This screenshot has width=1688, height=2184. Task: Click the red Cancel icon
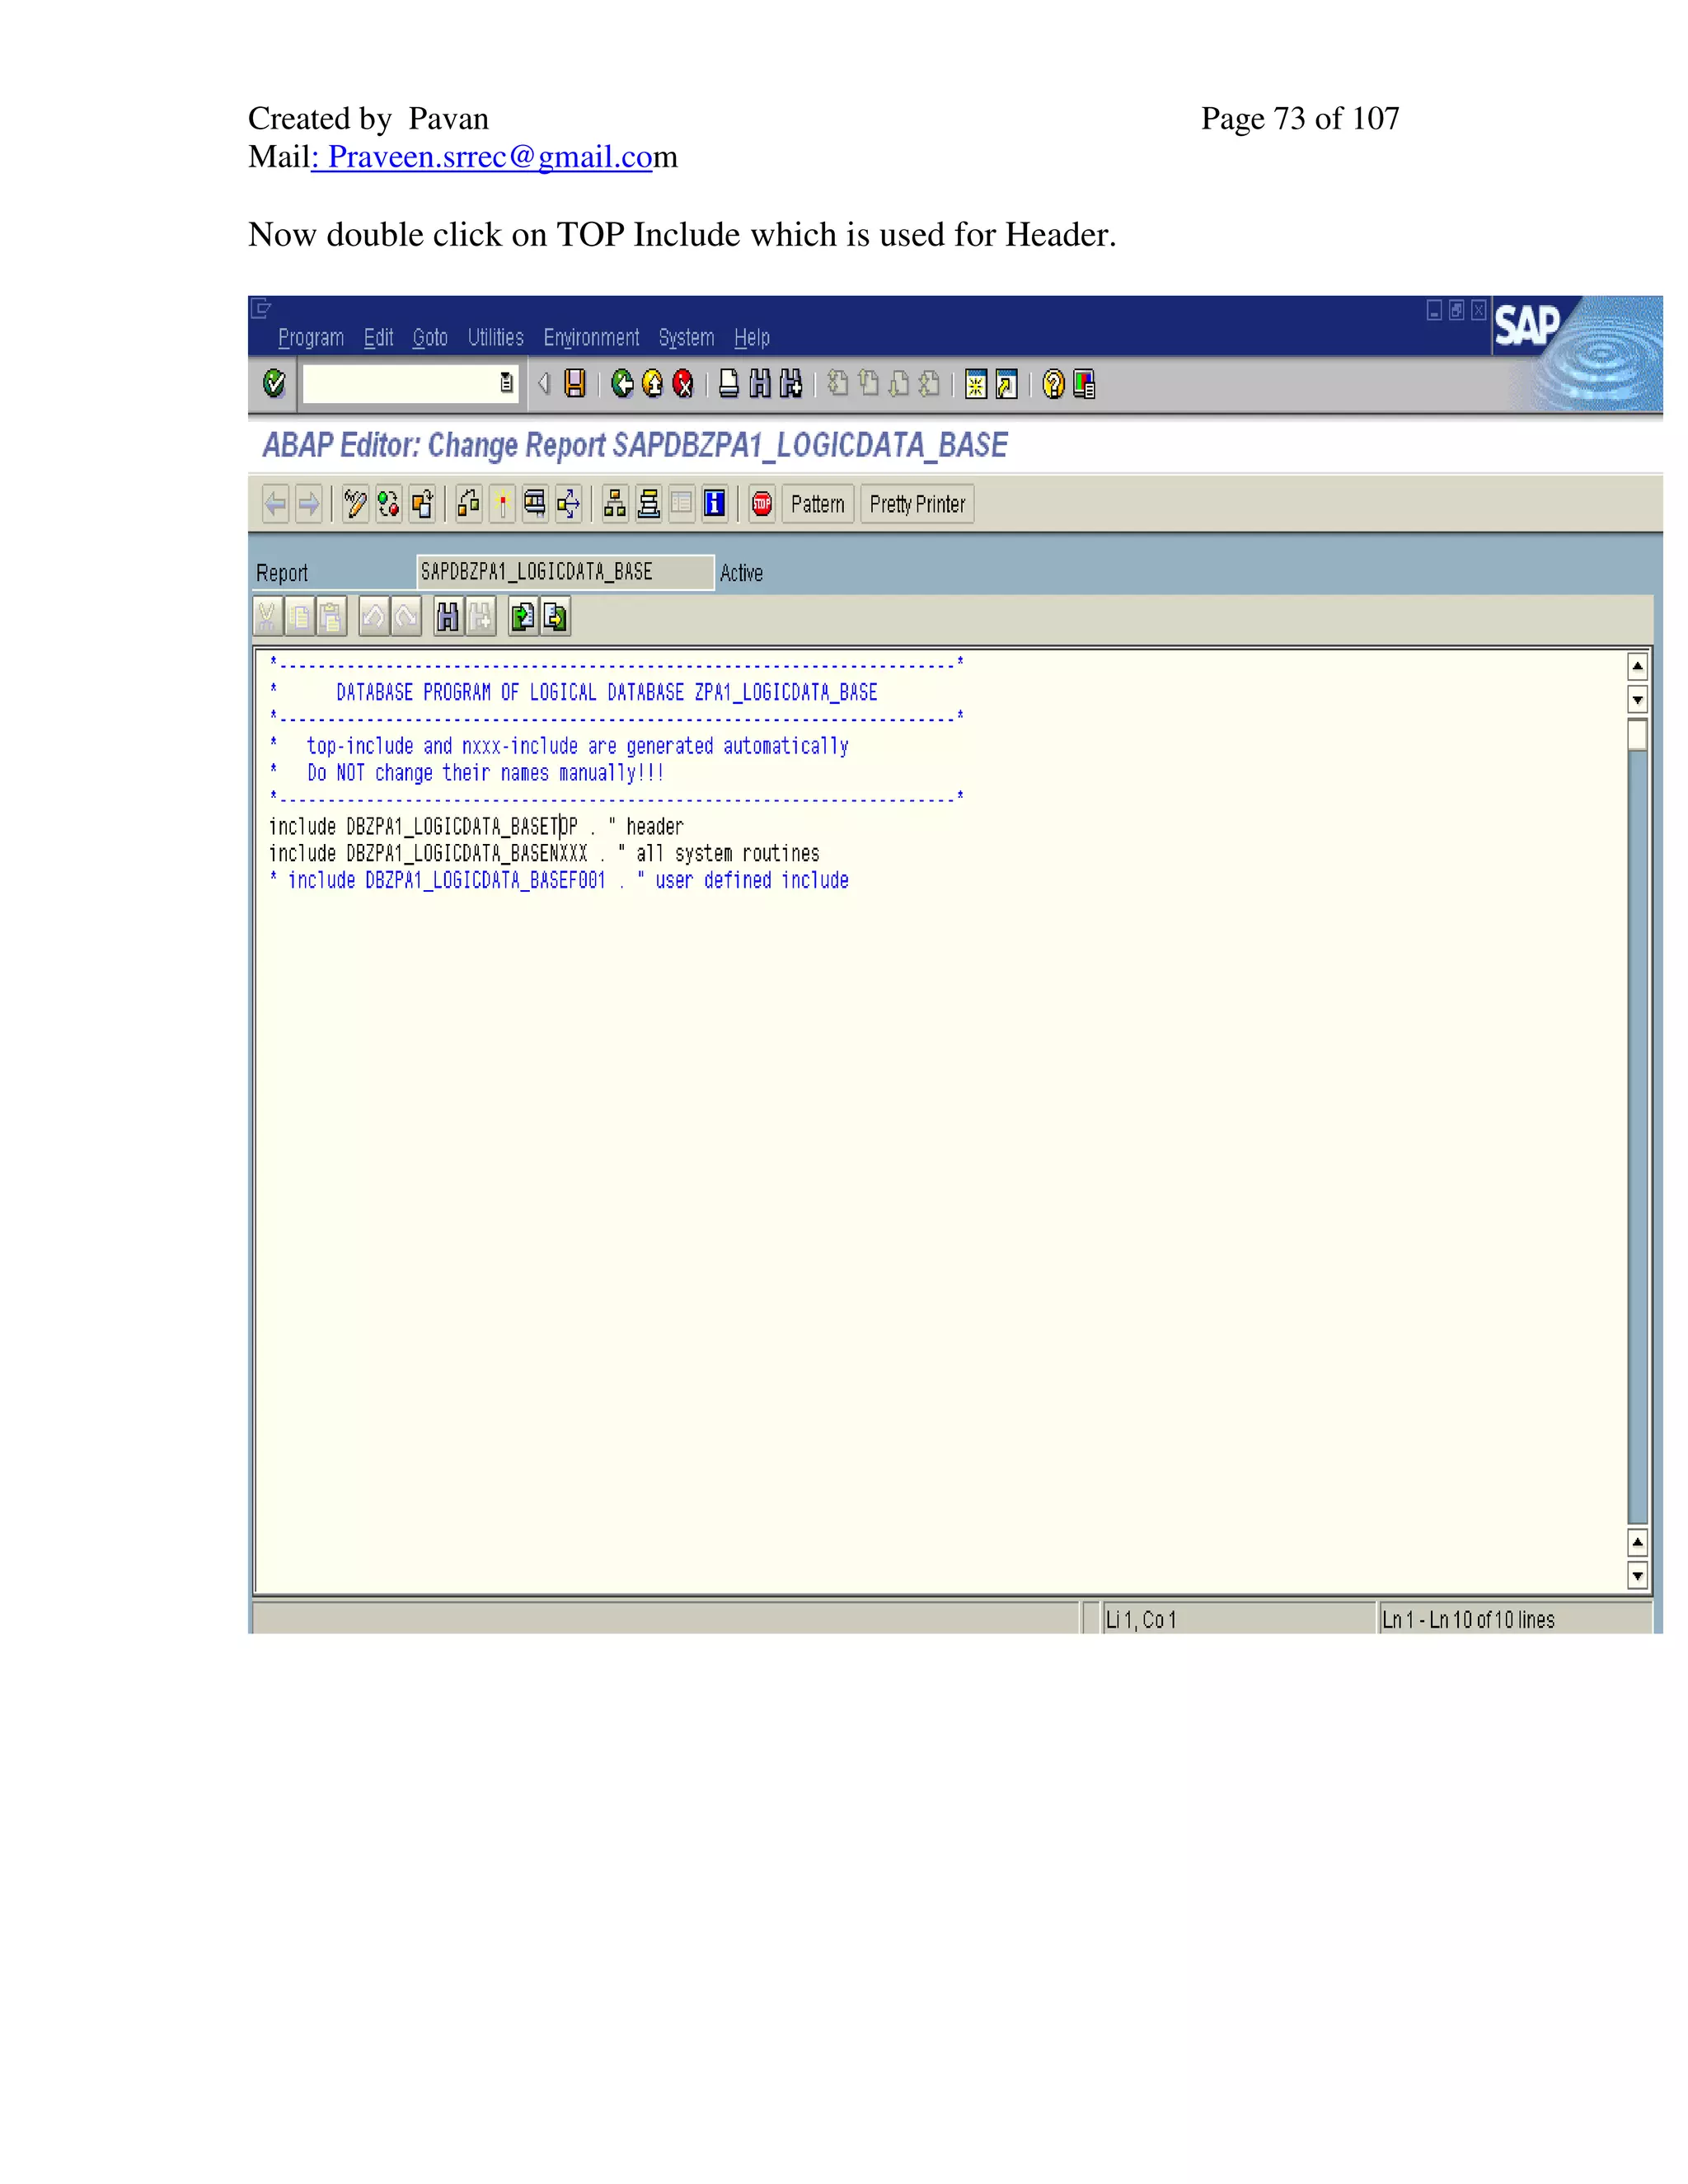pyautogui.click(x=683, y=384)
